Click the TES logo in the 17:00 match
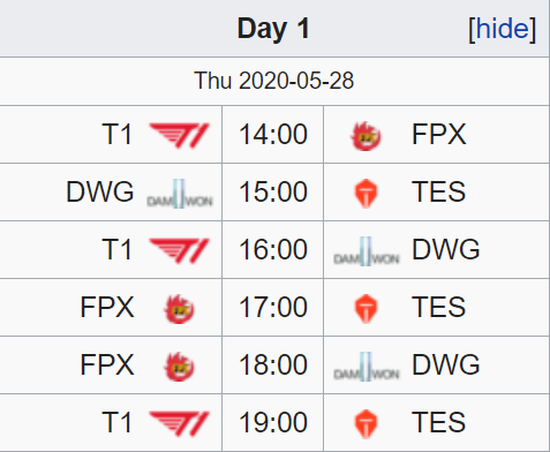Image resolution: width=550 pixels, height=452 pixels. 366,309
